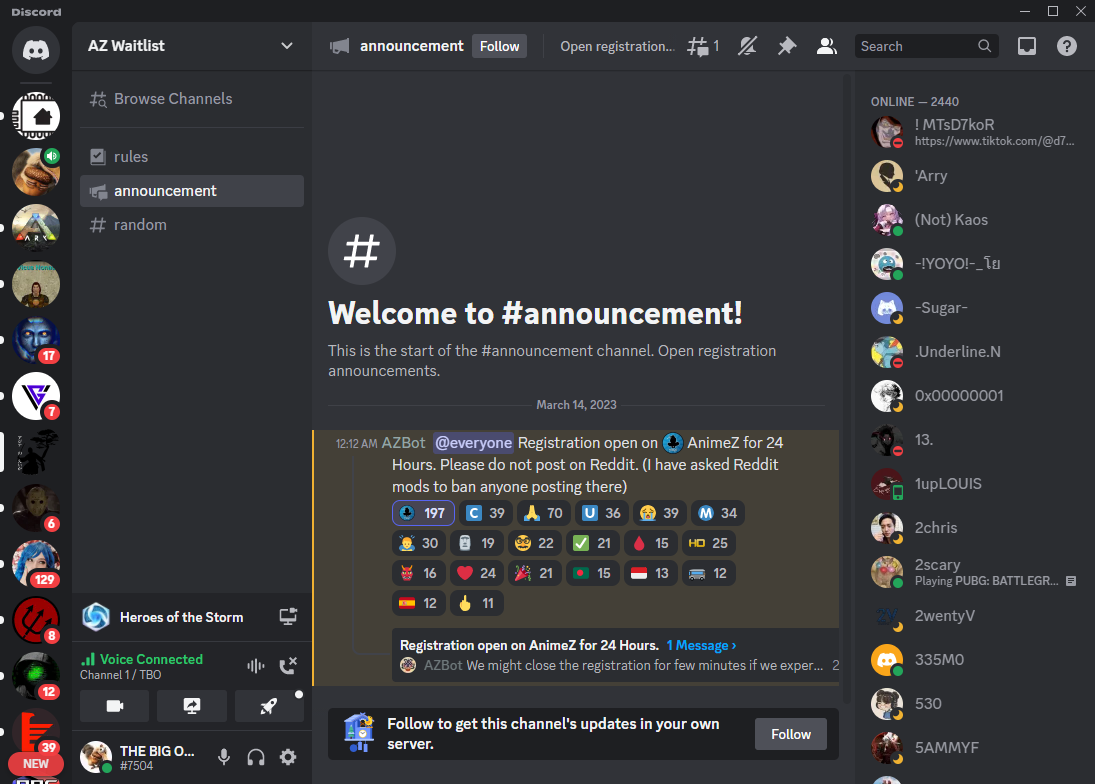Show pinned messages
Screen dimensions: 1095x784
787,46
